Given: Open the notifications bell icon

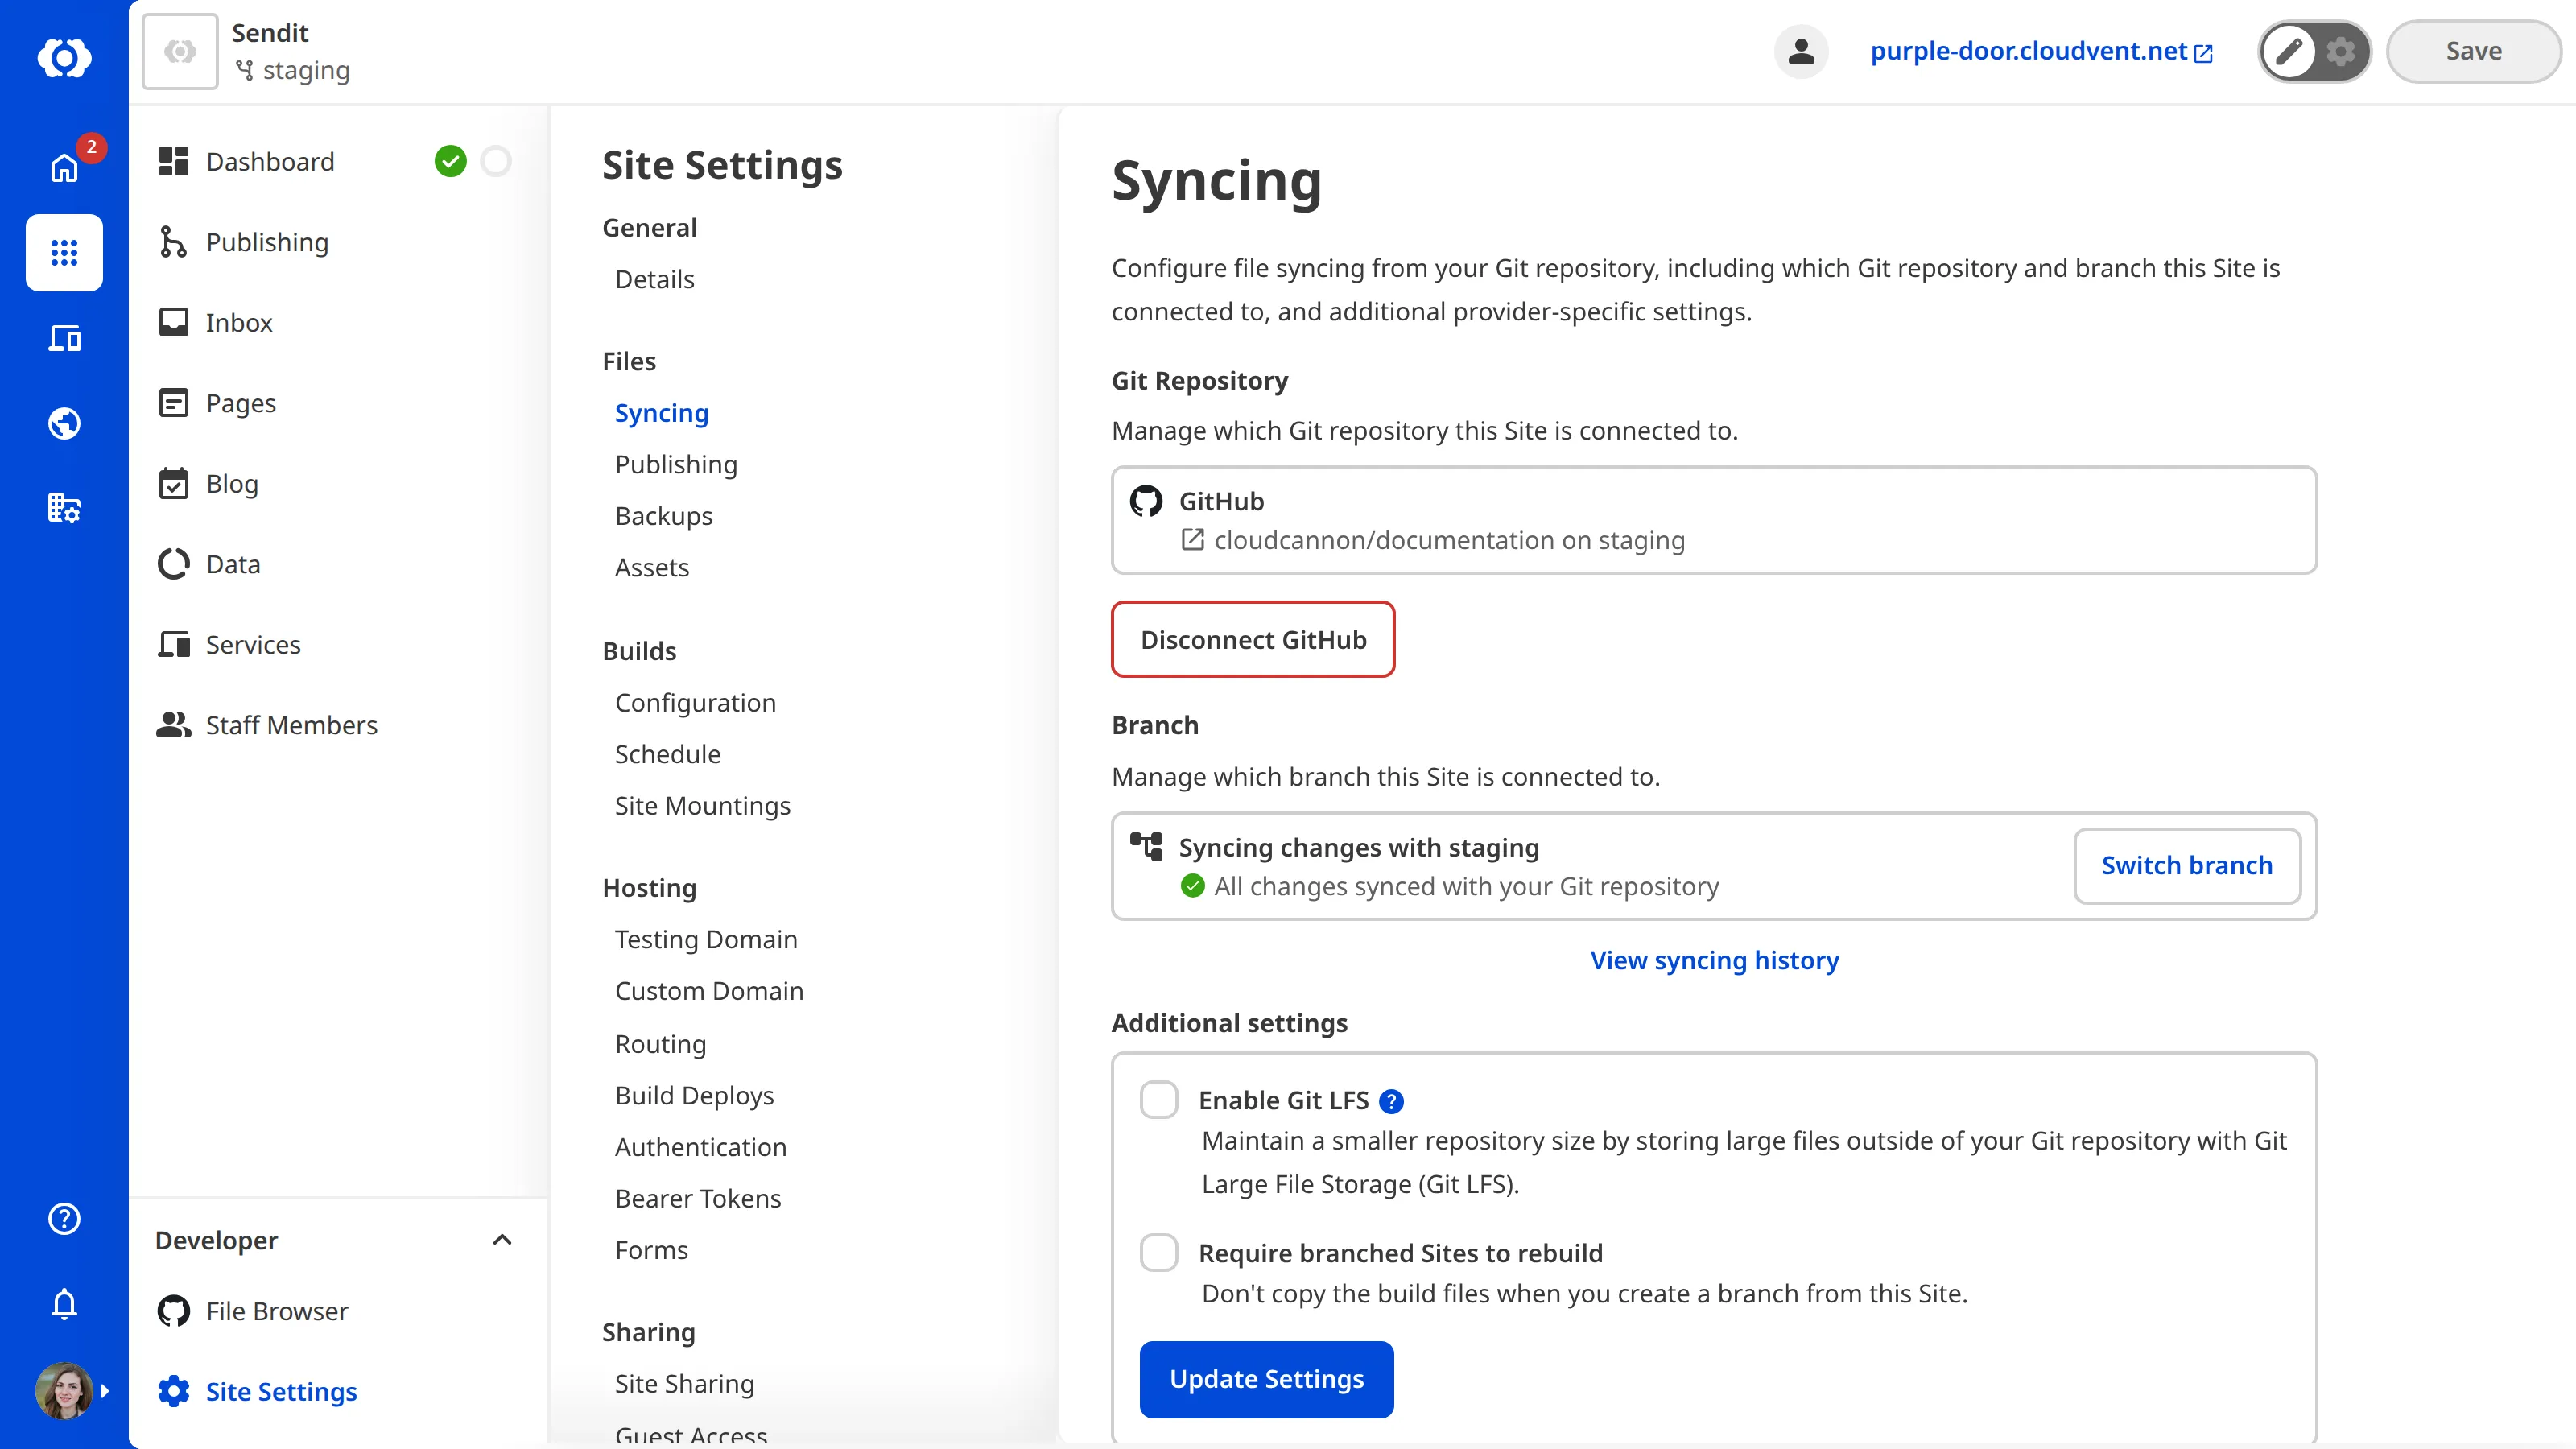Looking at the screenshot, I should click(64, 1304).
